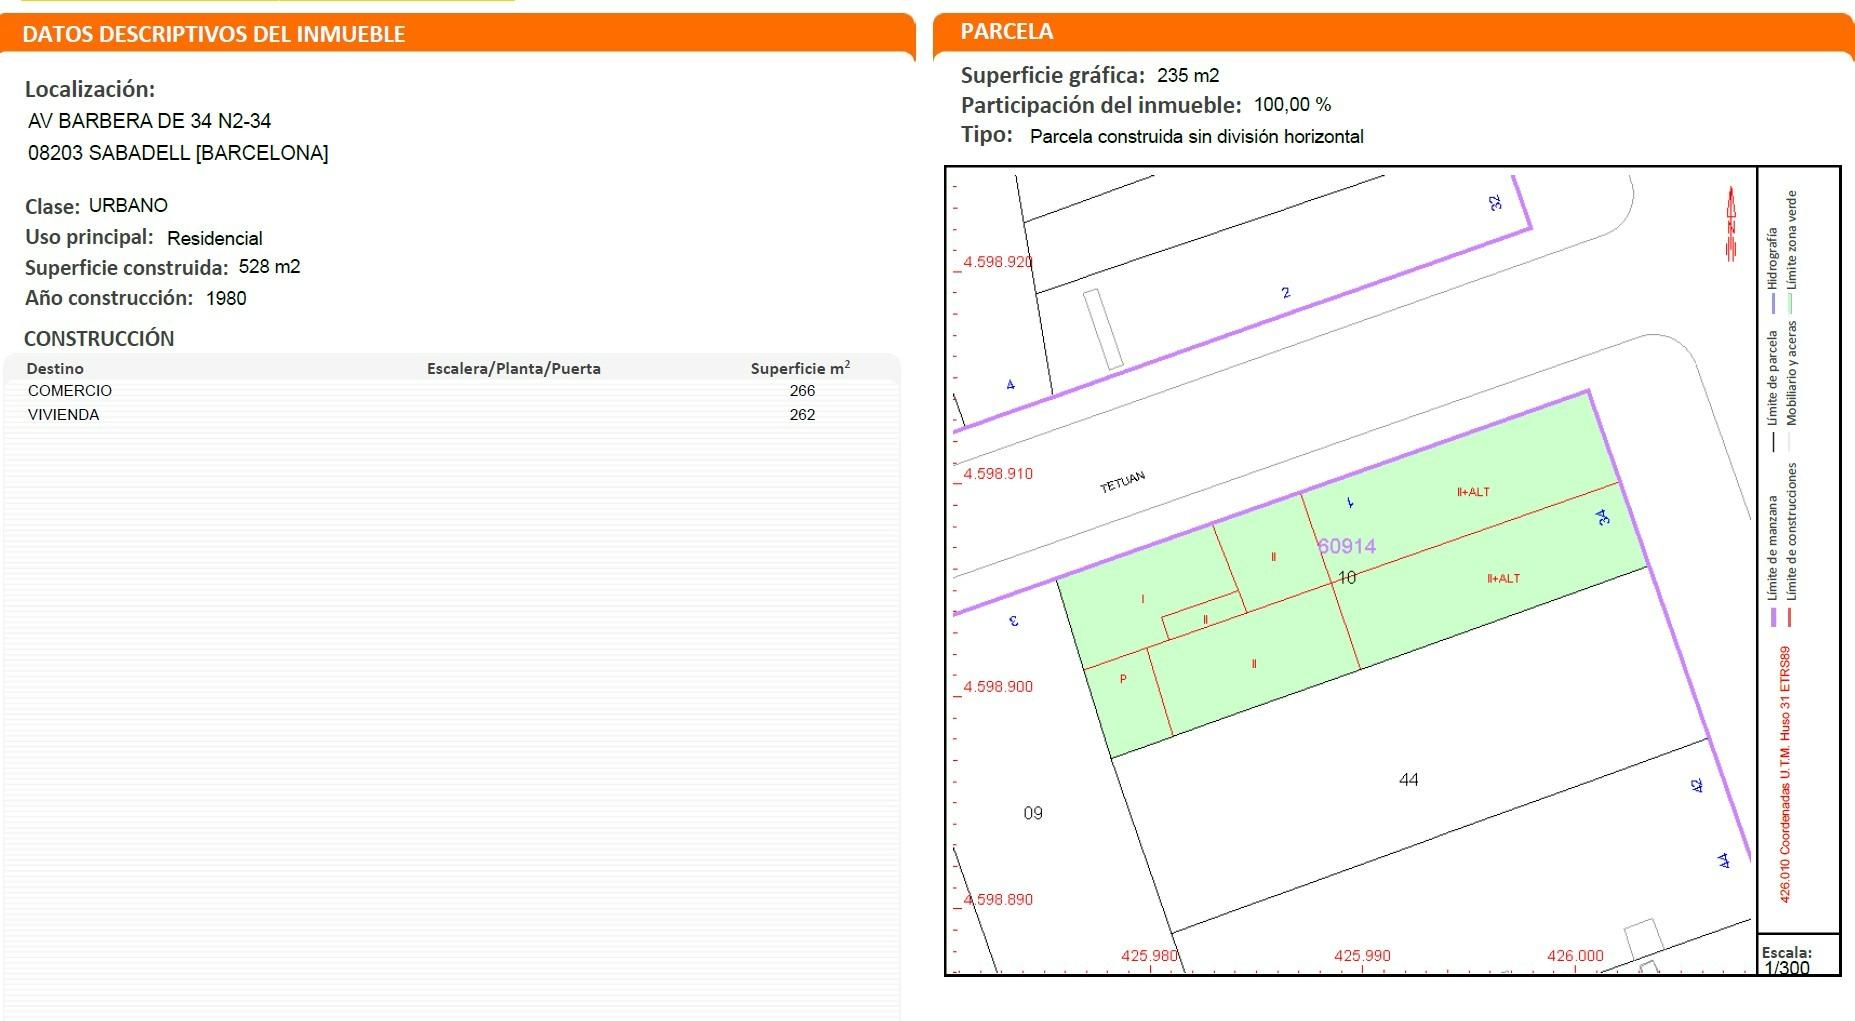Click the TETUAN street label on the map
Image resolution: width=1855 pixels, height=1021 pixels.
[1123, 482]
